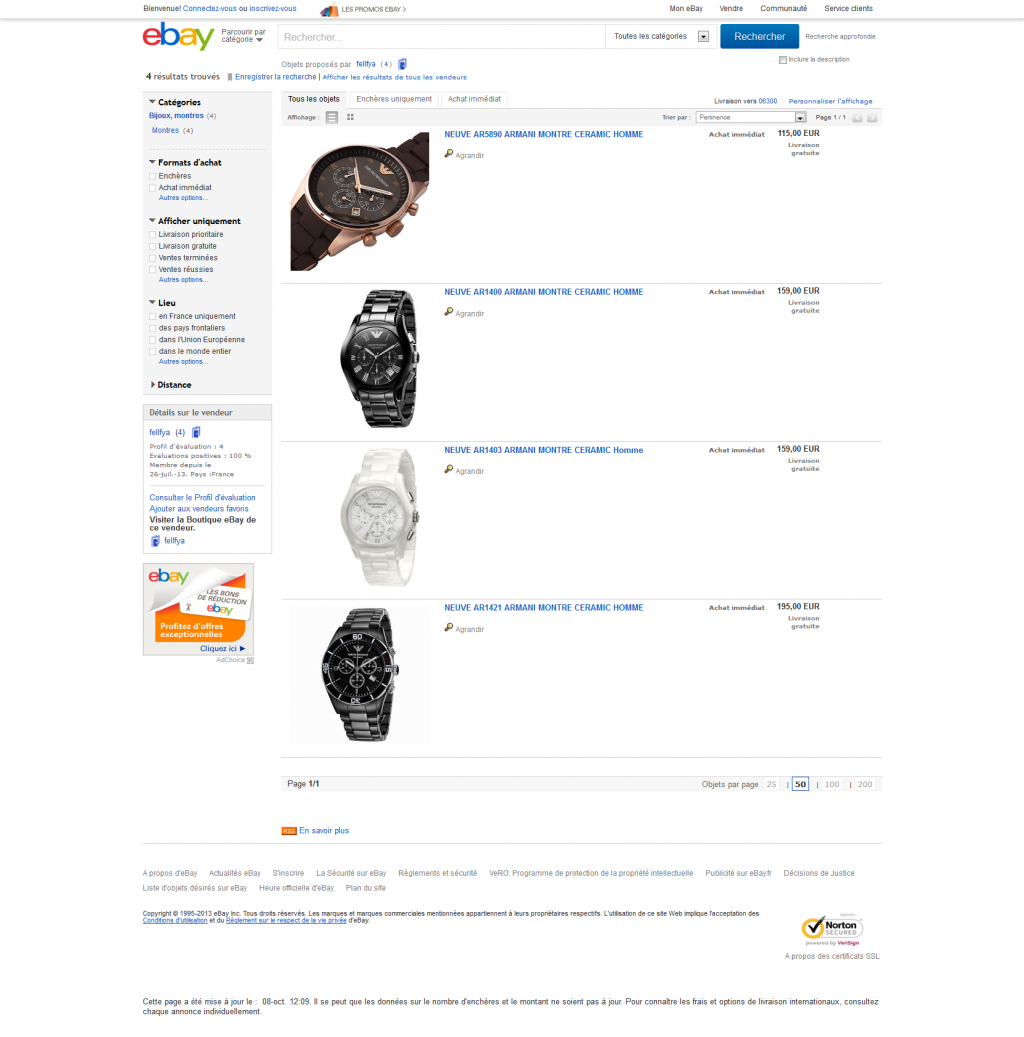Click the Norton Secured badge

click(x=832, y=929)
